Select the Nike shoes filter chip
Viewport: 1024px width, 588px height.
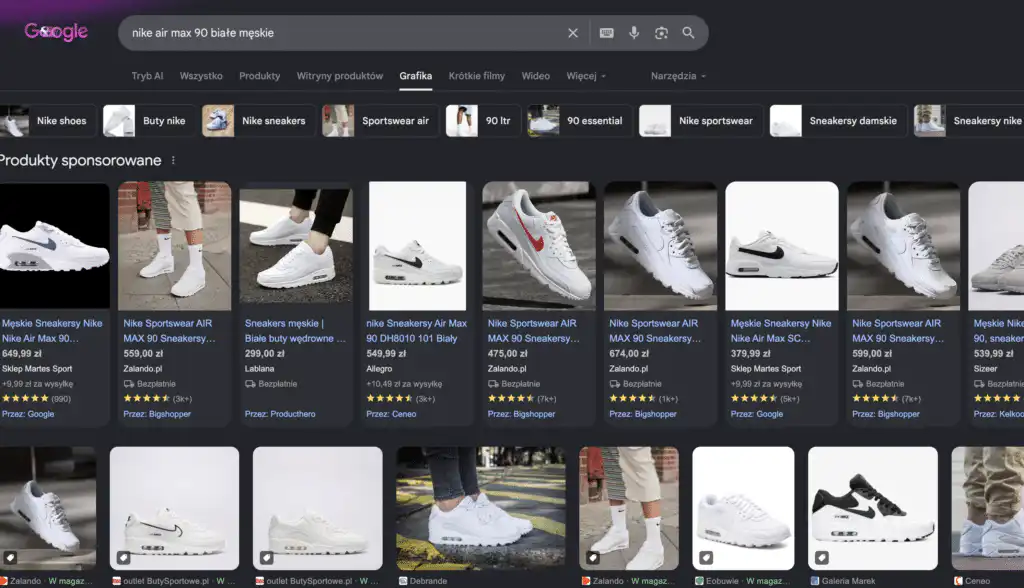click(x=48, y=121)
